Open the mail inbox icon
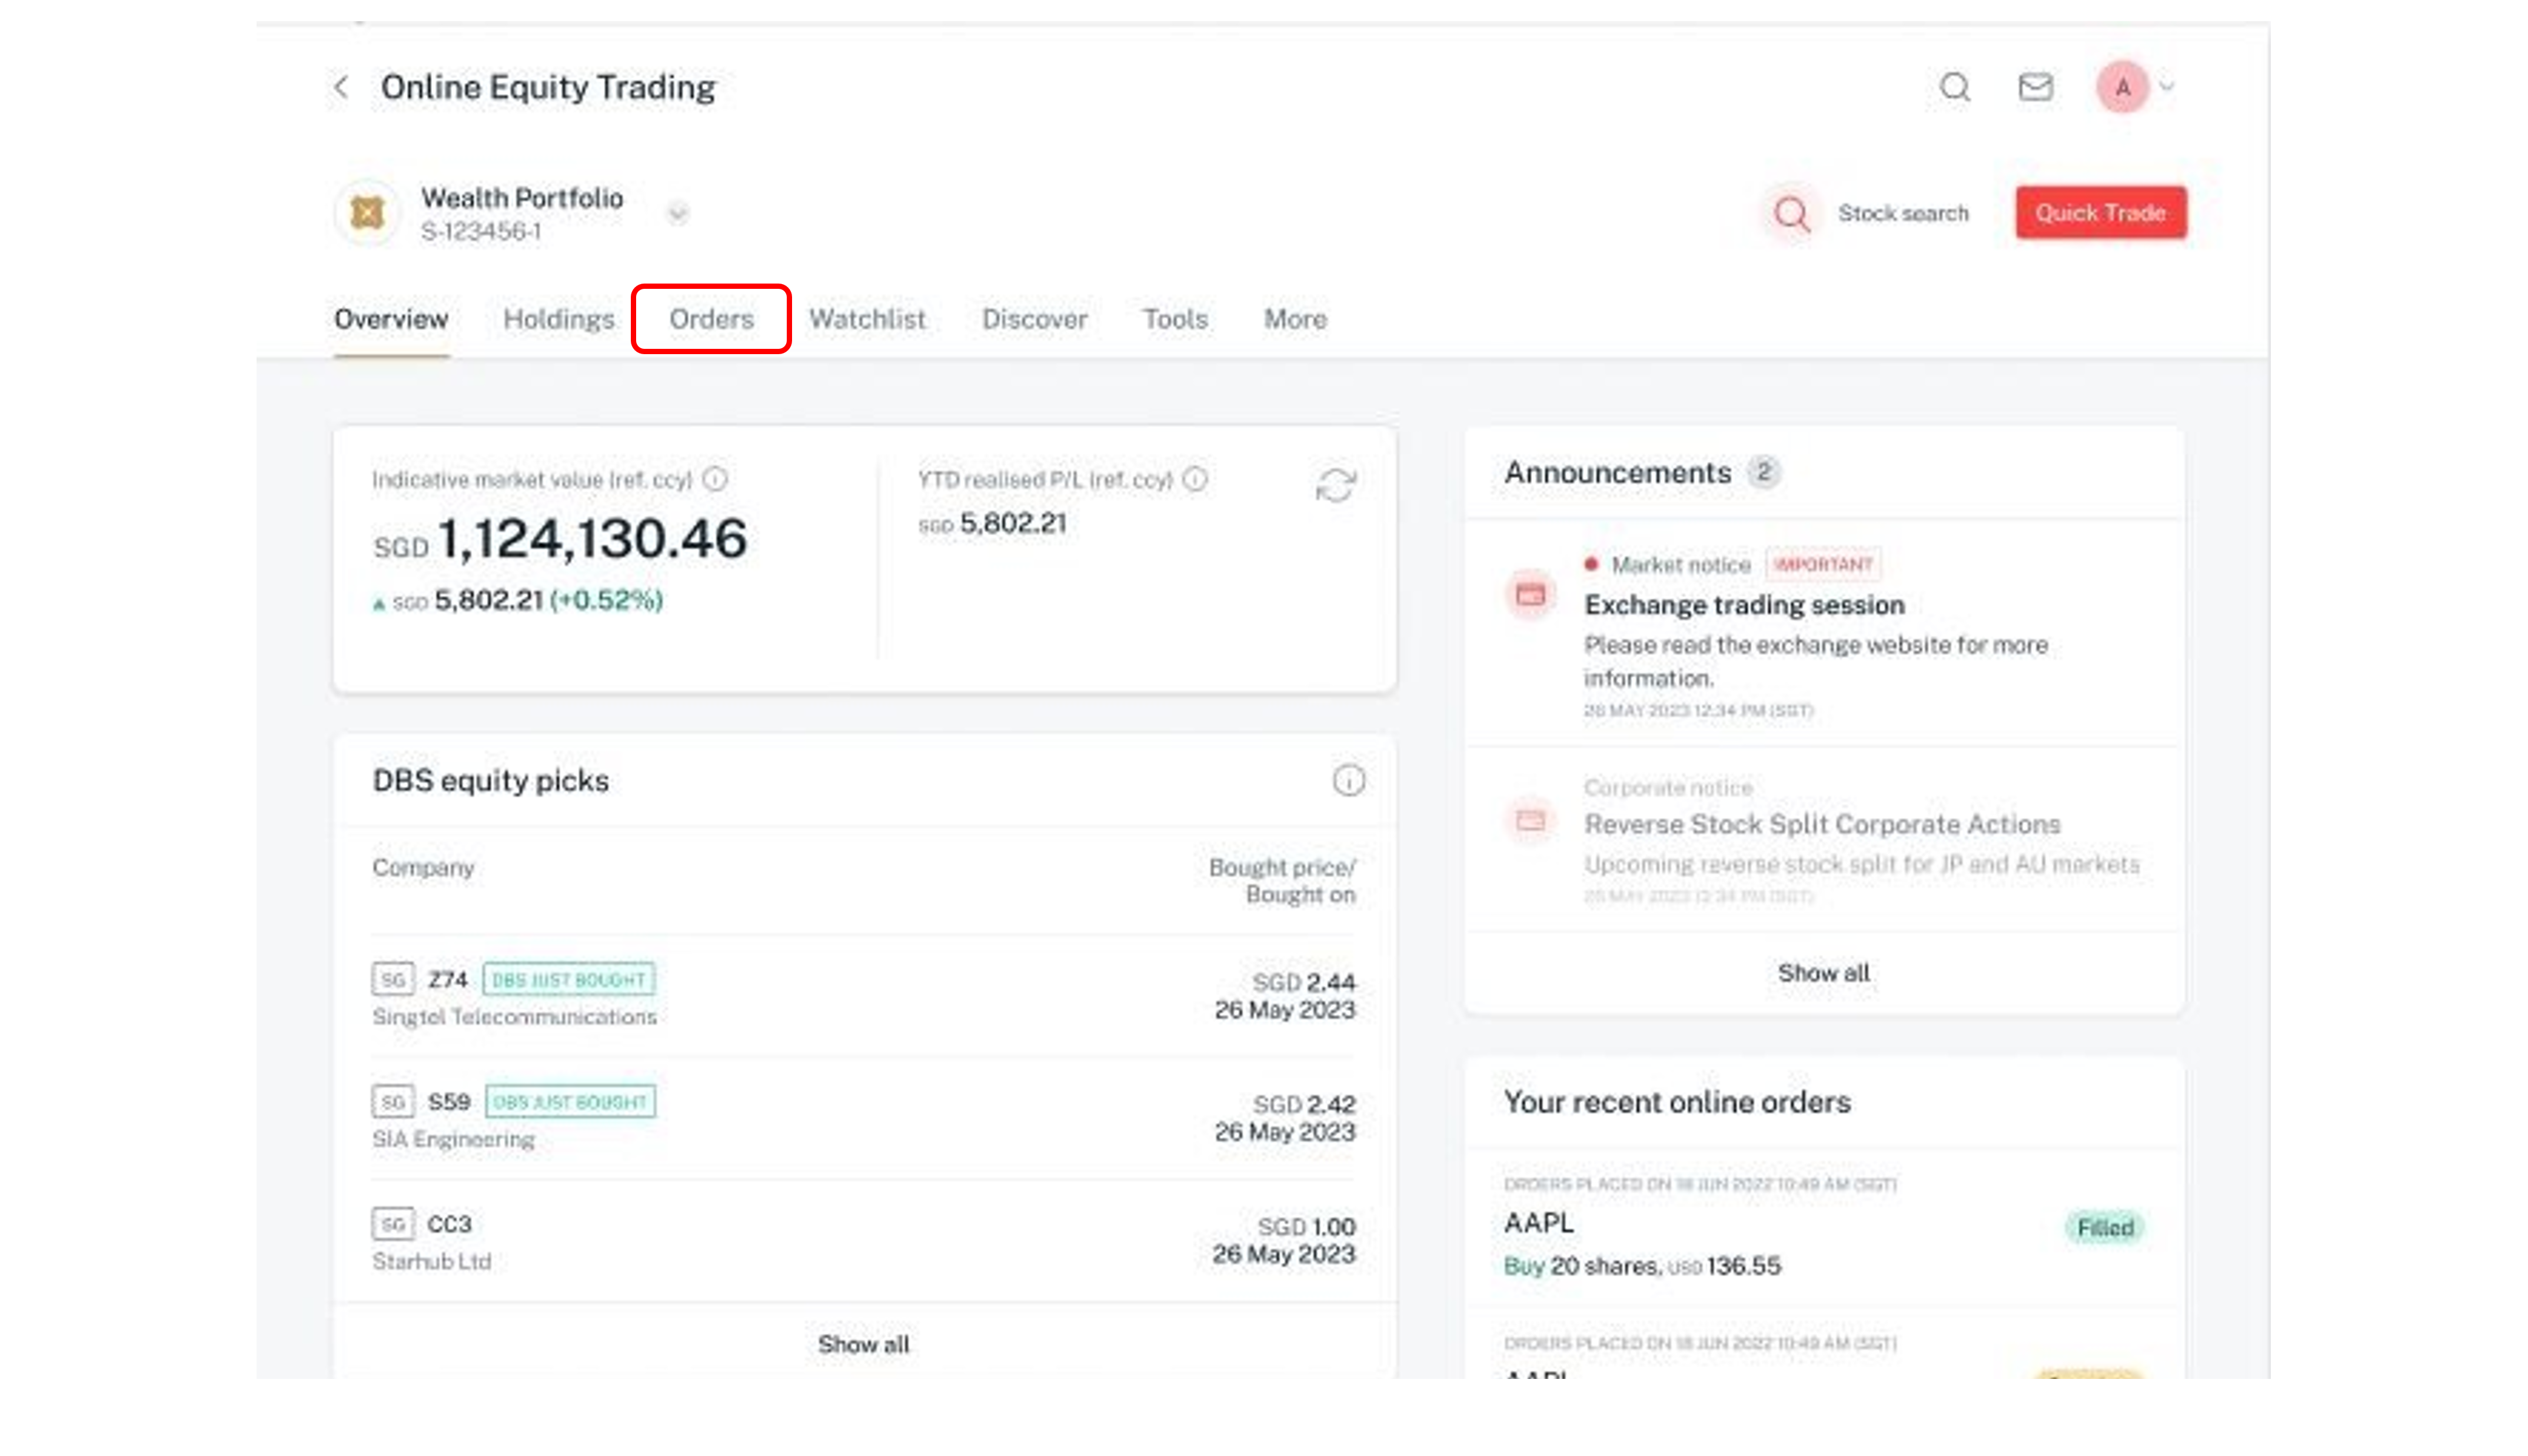2528x1456 pixels. 2035,87
